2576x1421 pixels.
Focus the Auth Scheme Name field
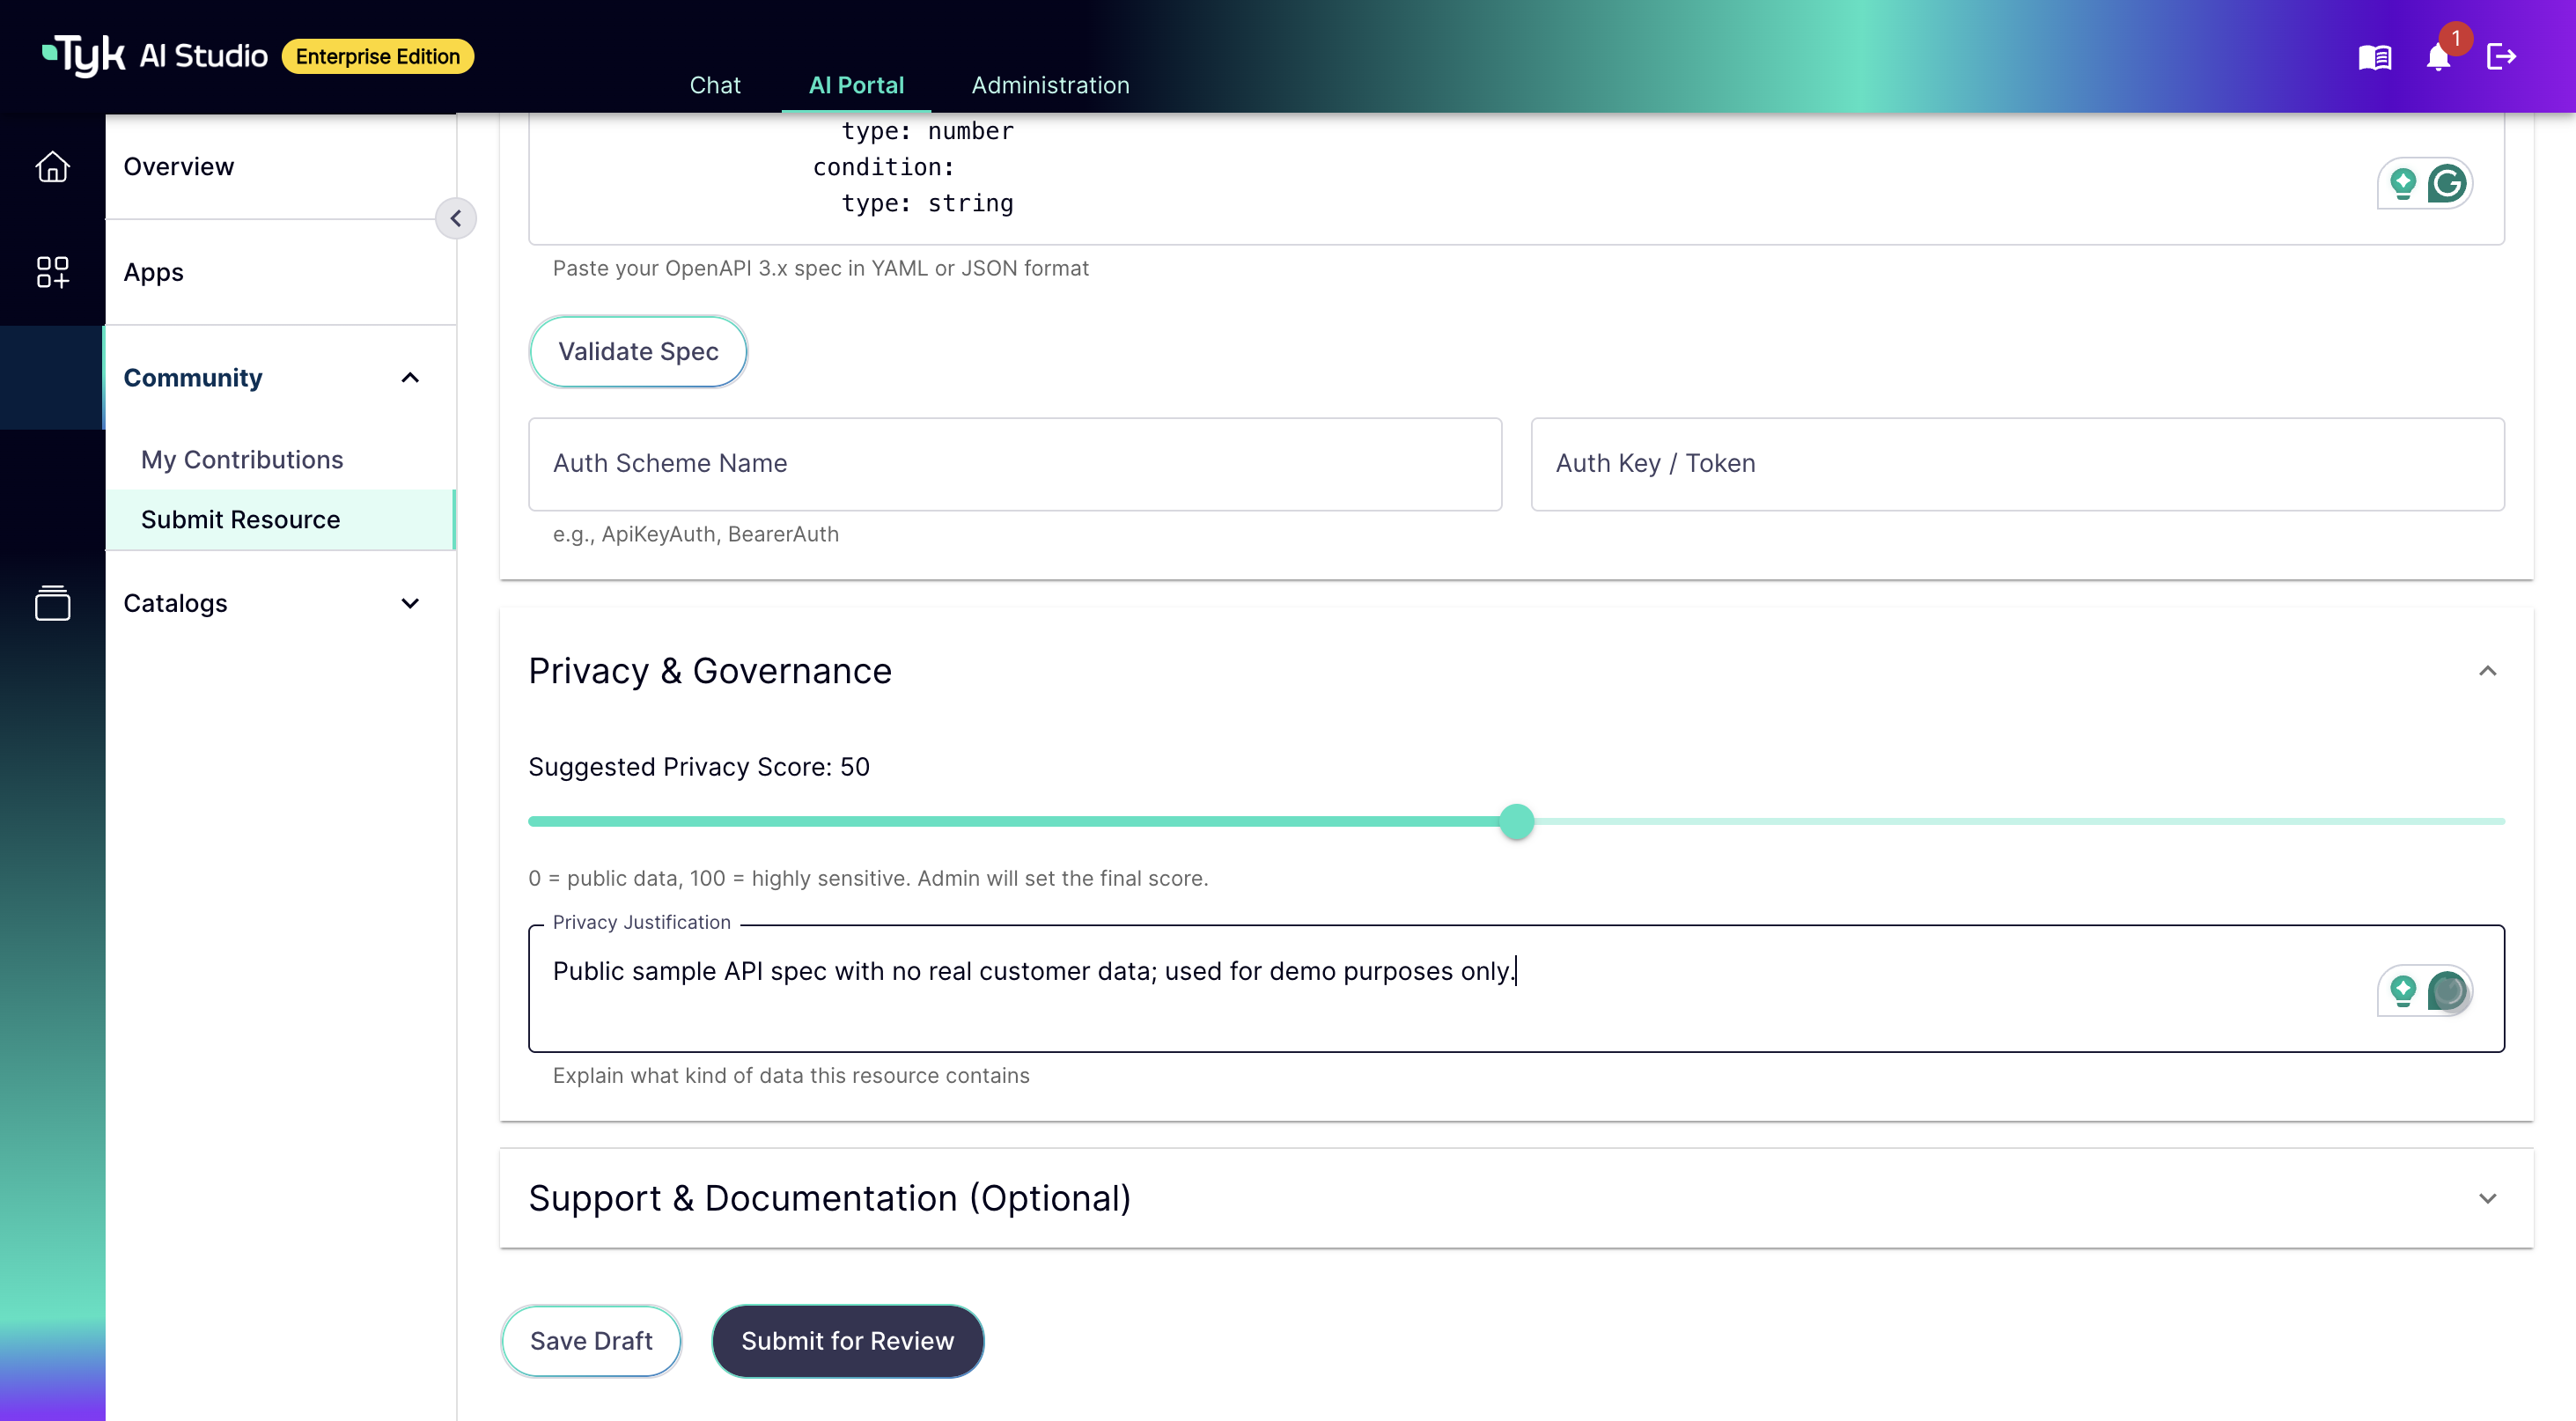1015,464
